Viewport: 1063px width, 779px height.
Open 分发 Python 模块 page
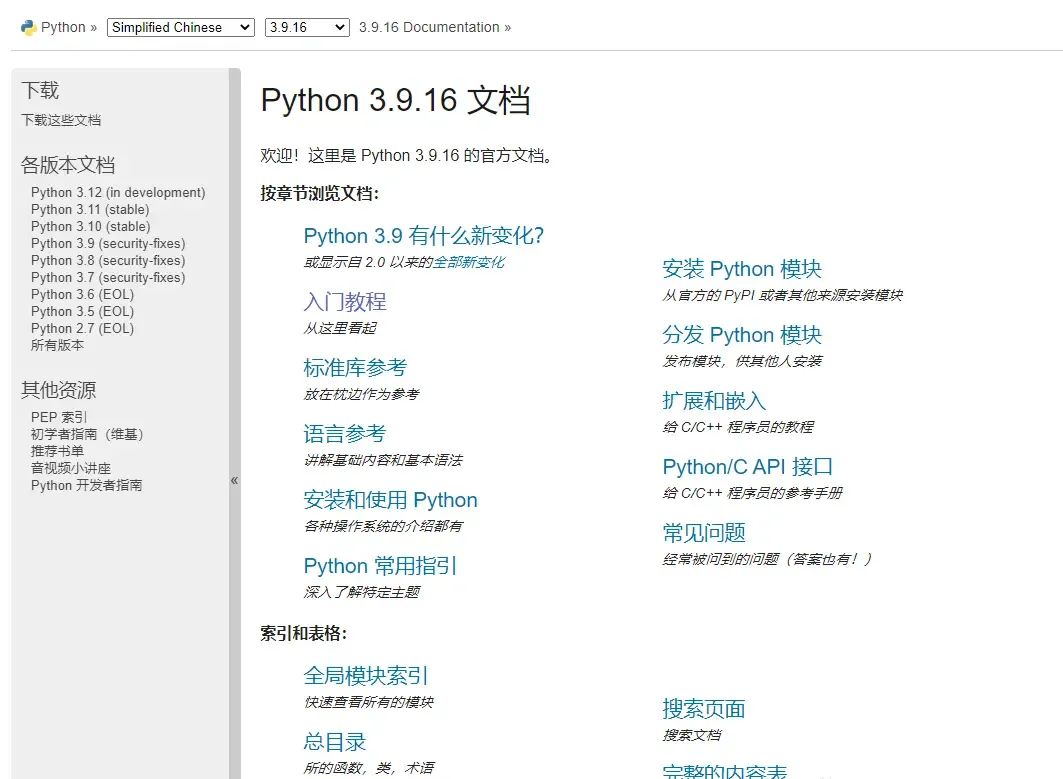tap(742, 334)
